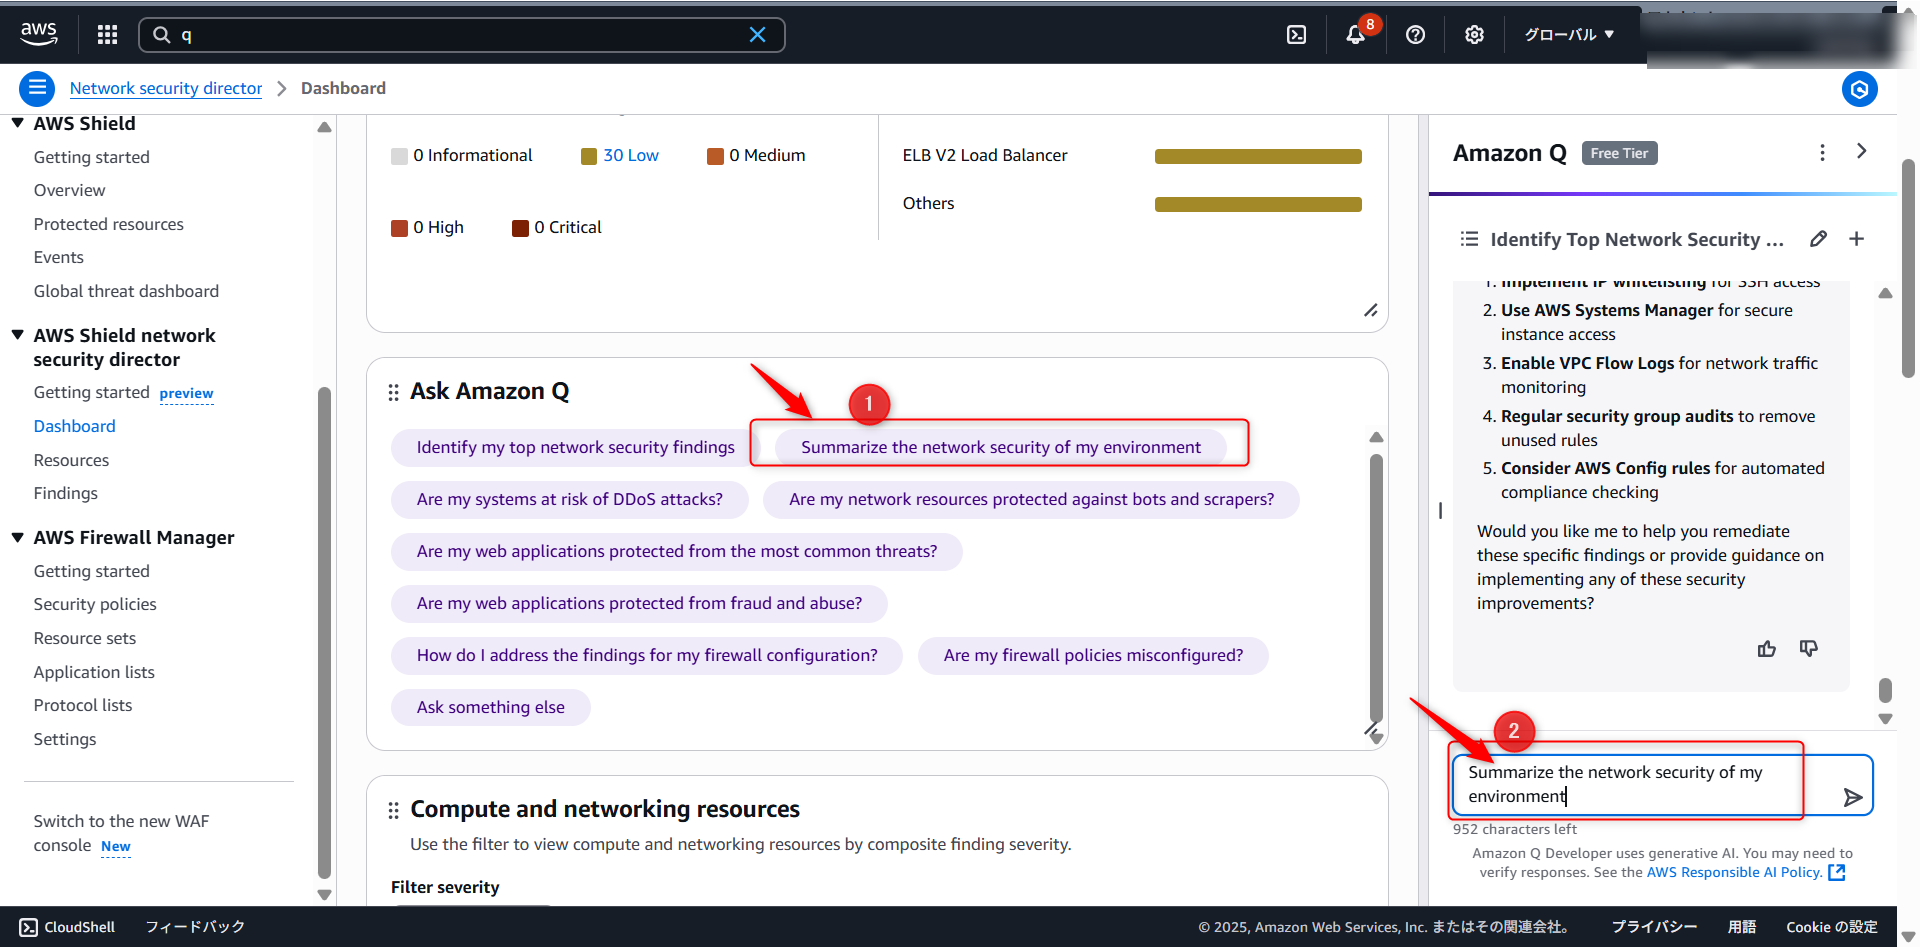Image resolution: width=1920 pixels, height=947 pixels.
Task: Open the help question mark menu
Action: pos(1415,35)
